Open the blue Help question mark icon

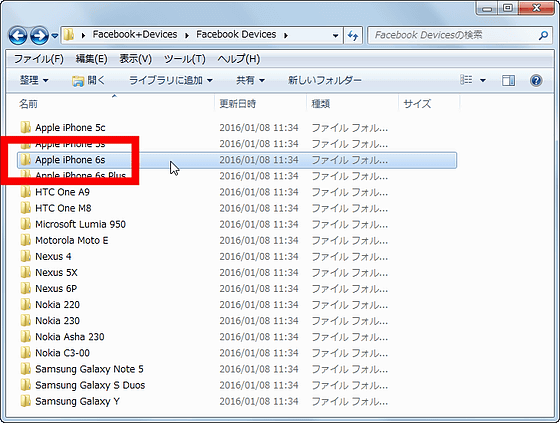click(x=536, y=80)
